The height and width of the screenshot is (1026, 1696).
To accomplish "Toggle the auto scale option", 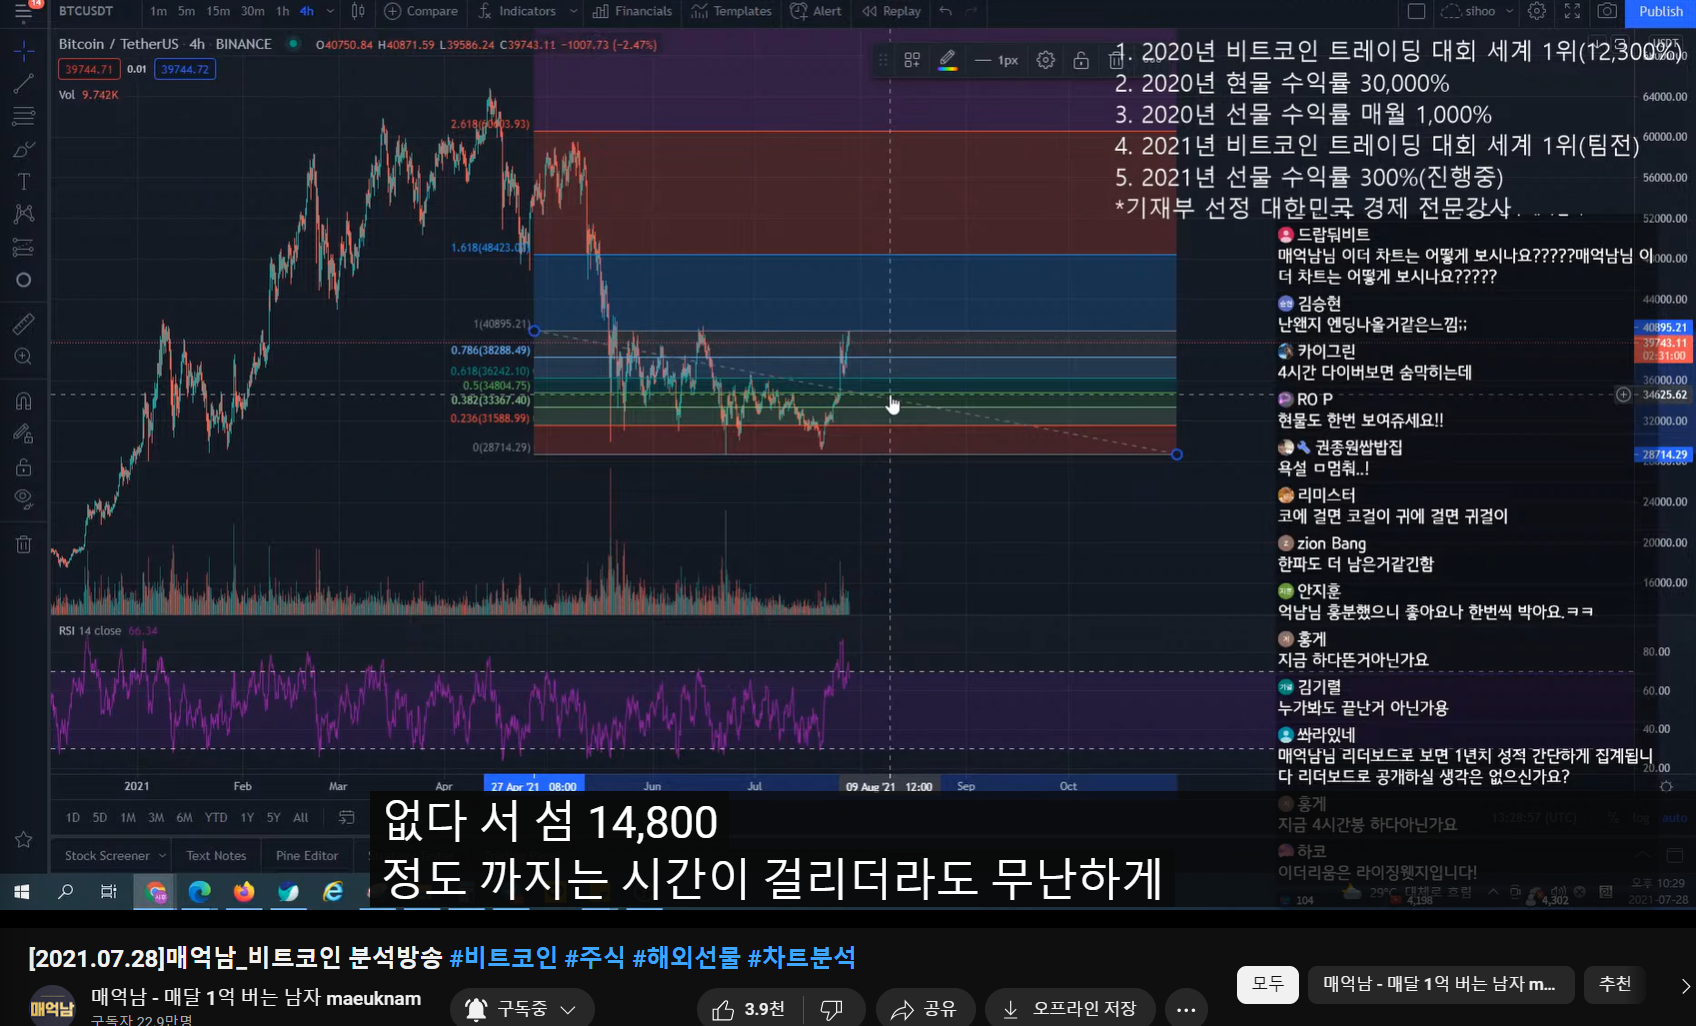I will pos(1674,818).
